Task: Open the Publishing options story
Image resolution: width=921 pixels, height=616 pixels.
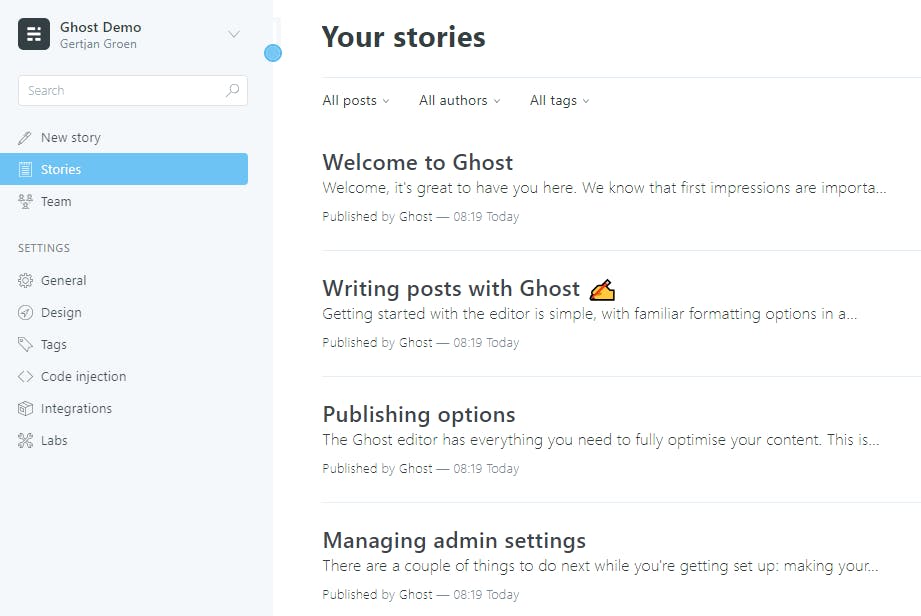Action: tap(419, 415)
